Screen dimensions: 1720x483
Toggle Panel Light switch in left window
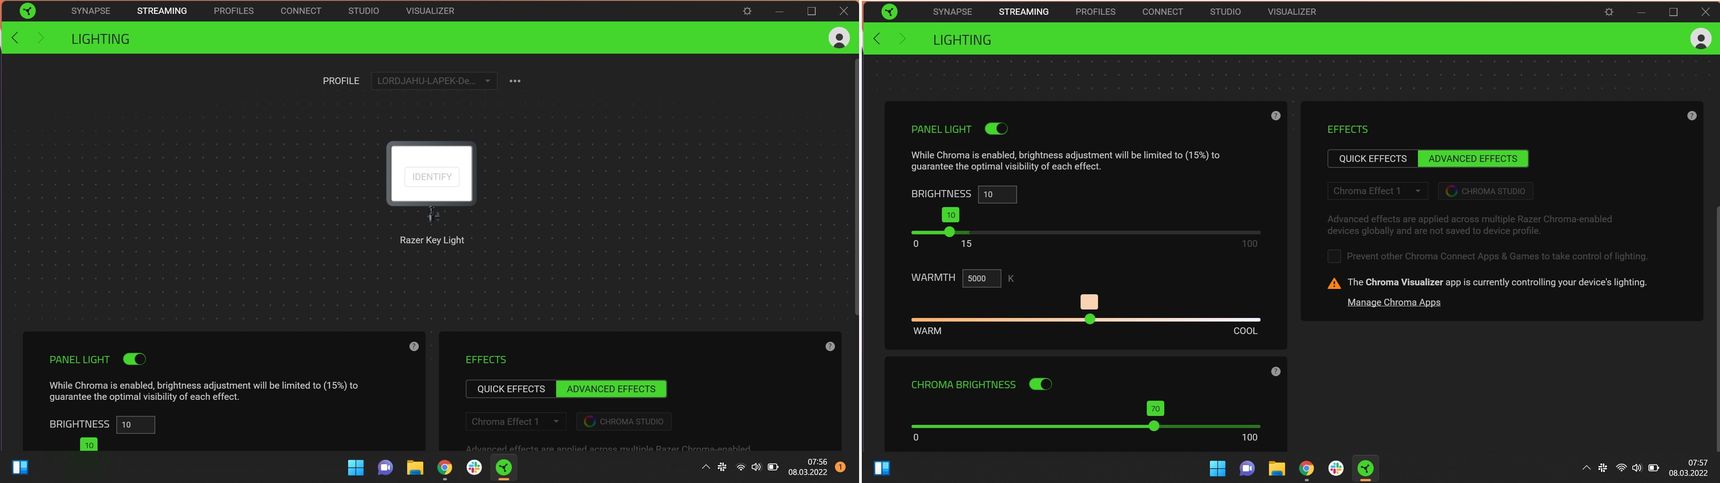pos(134,359)
